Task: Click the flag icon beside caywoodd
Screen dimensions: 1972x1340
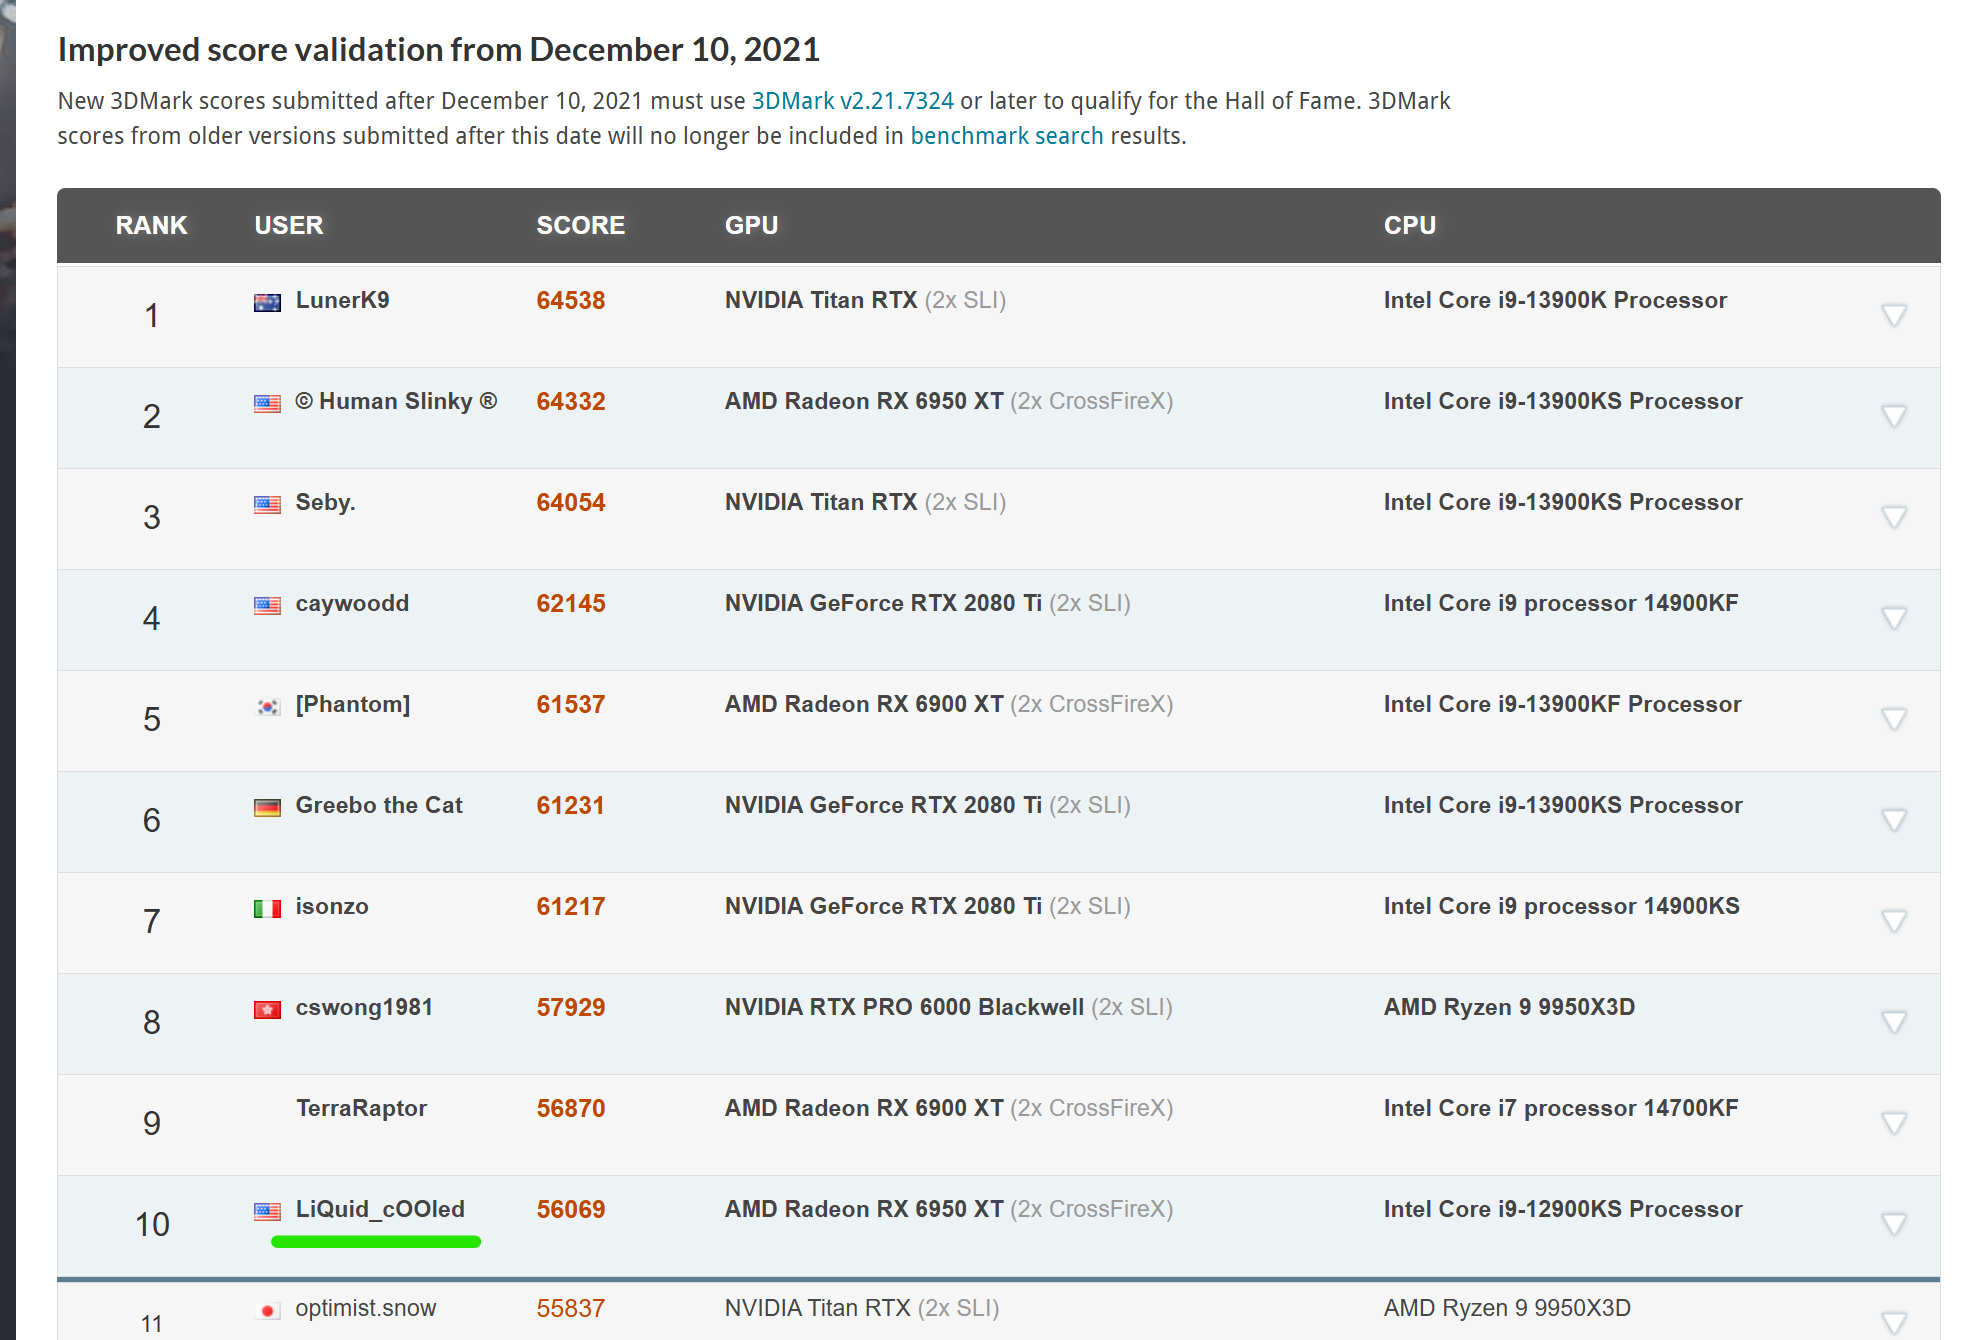Action: pos(267,606)
